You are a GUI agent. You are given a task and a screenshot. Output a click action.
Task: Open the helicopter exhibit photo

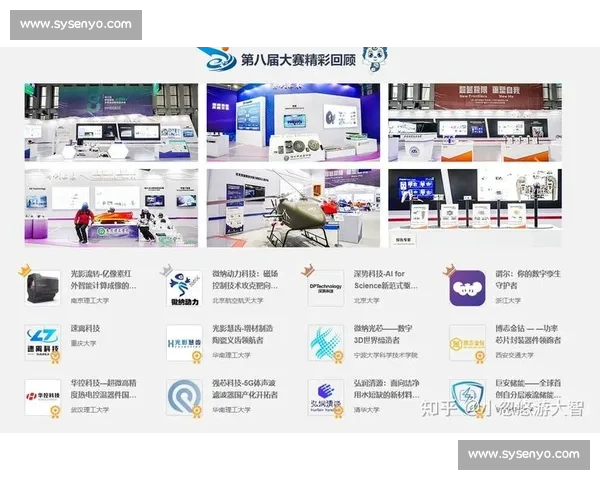click(293, 208)
